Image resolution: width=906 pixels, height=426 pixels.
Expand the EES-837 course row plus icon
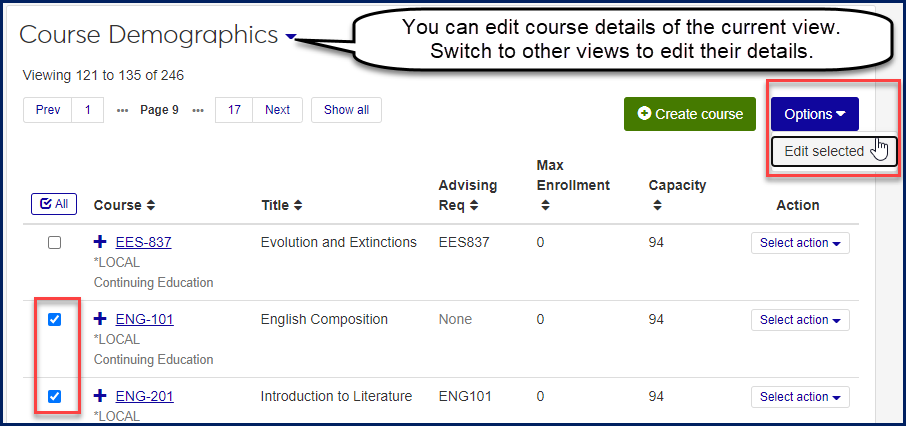(x=100, y=242)
